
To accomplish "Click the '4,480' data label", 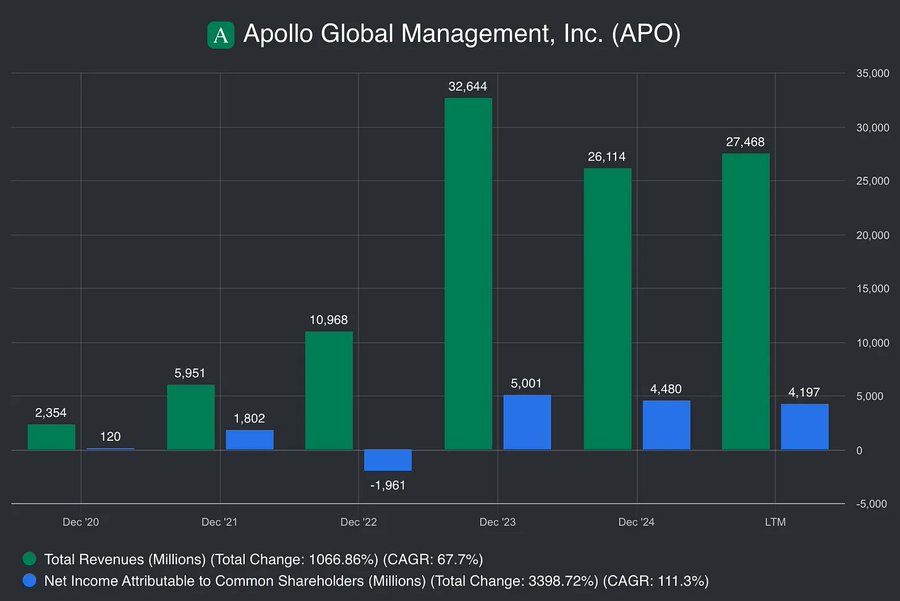I will click(x=666, y=389).
